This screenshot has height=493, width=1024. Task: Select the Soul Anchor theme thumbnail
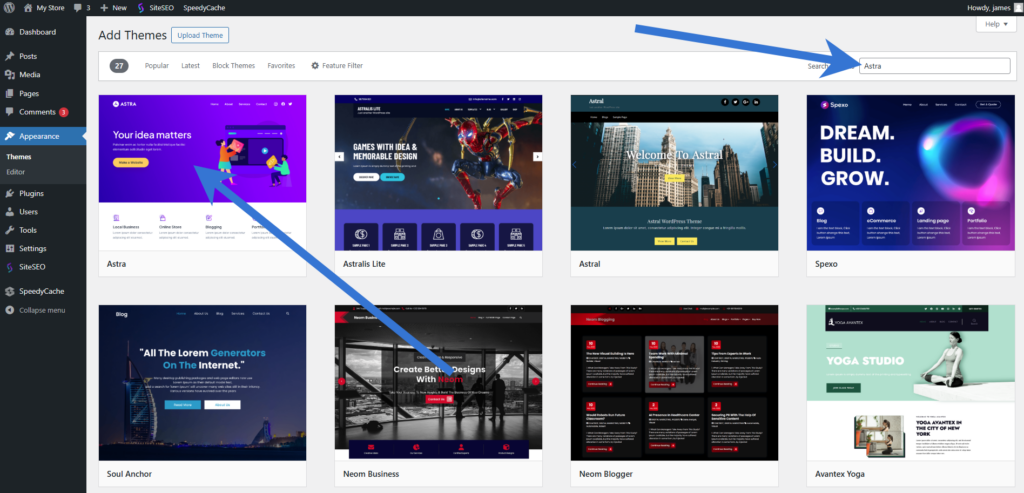click(202, 383)
